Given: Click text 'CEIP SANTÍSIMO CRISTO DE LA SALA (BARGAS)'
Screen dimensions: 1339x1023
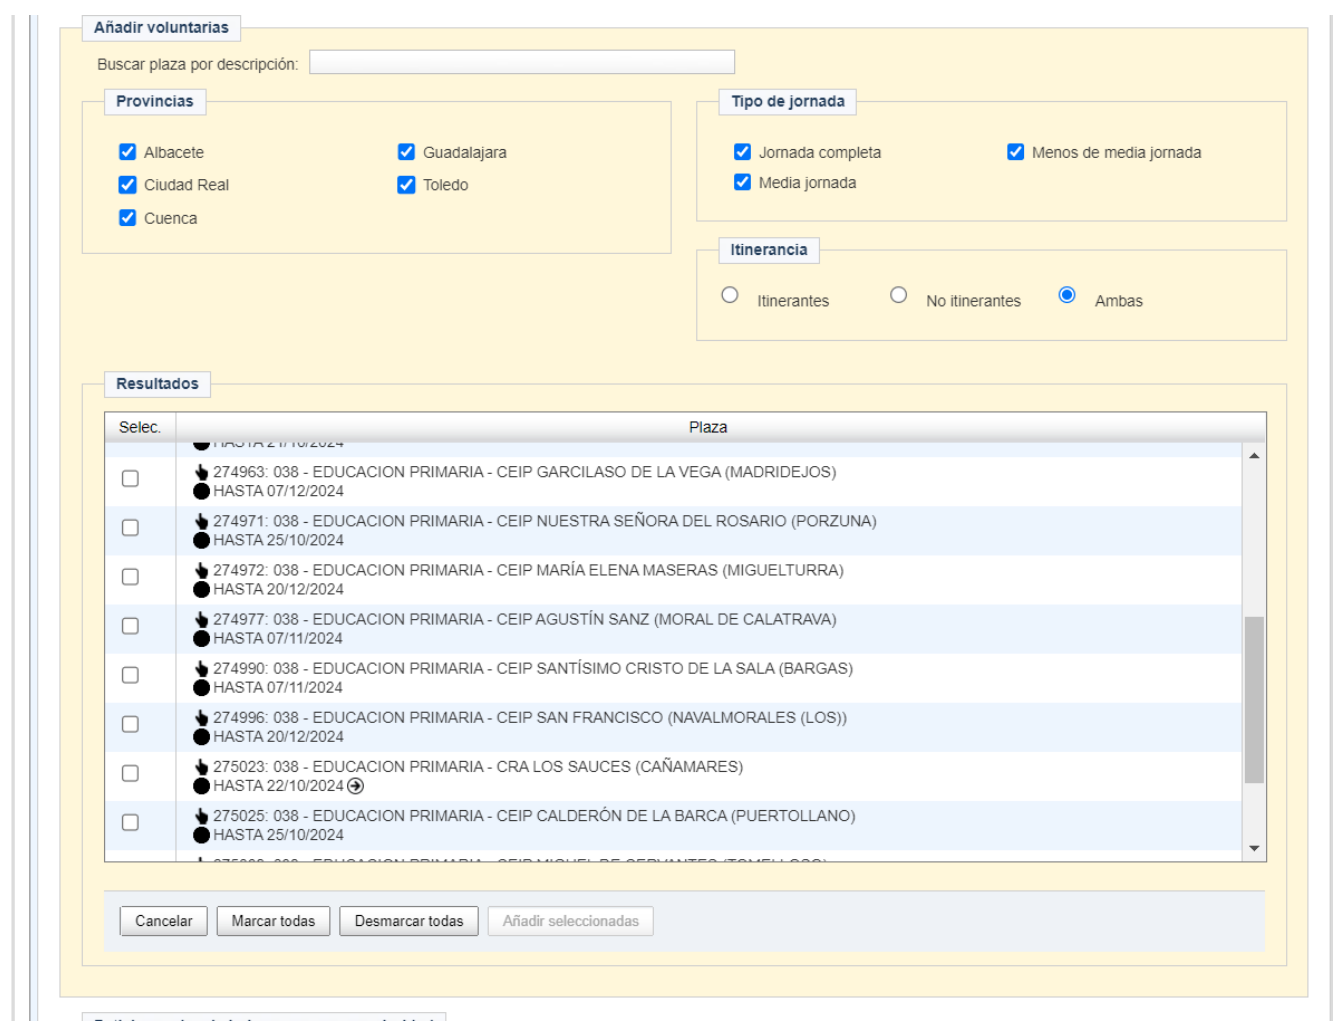Looking at the screenshot, I should (675, 668).
